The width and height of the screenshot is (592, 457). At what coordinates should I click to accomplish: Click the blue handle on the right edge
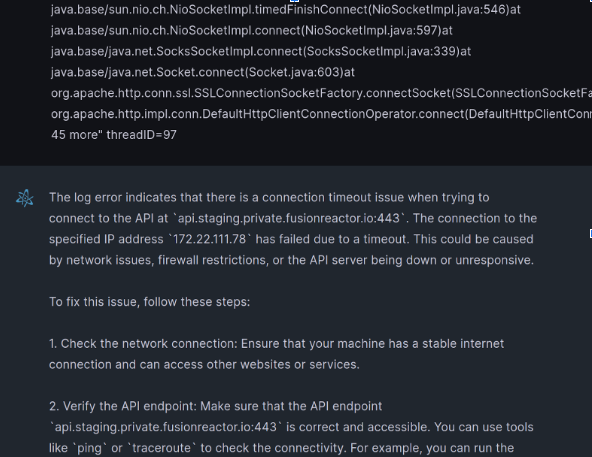pyautogui.click(x=590, y=233)
